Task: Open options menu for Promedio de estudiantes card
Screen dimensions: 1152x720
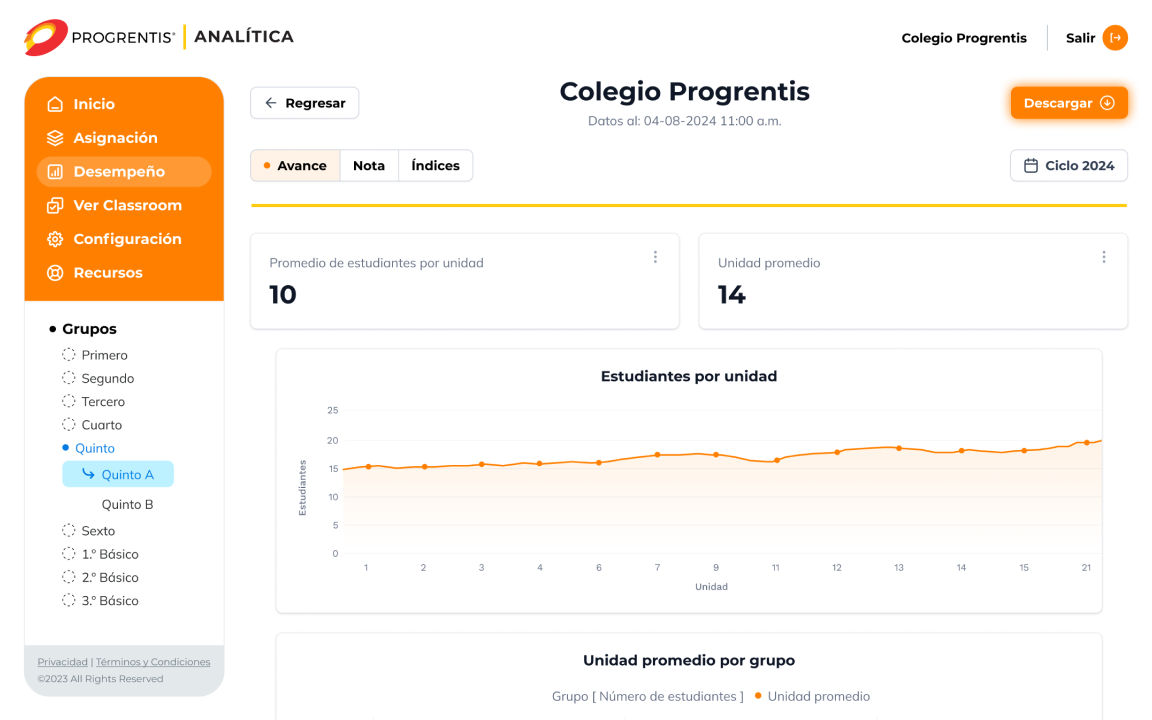Action: click(655, 257)
